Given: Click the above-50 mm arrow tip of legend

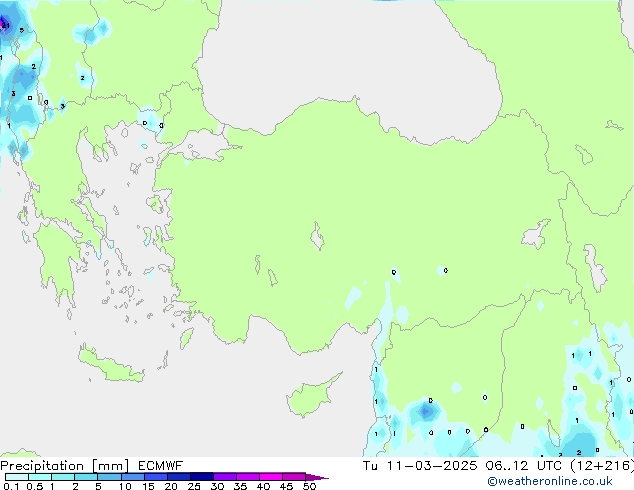Looking at the screenshot, I should (x=317, y=477).
